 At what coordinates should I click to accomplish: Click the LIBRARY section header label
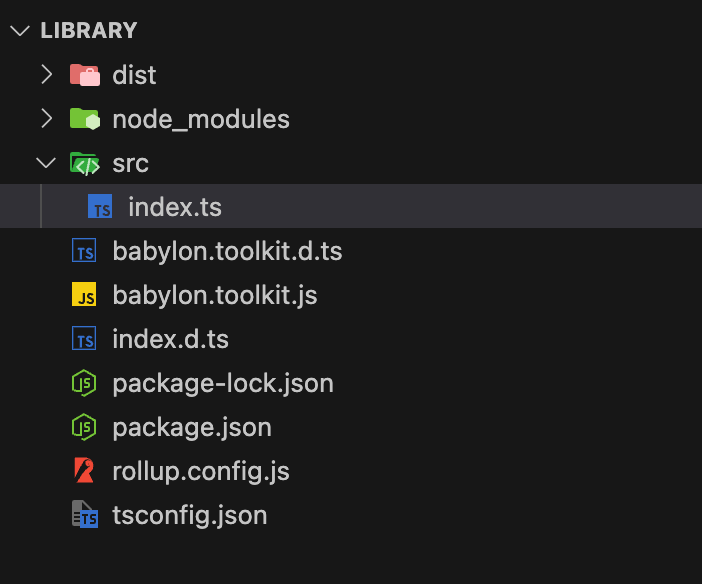(89, 30)
